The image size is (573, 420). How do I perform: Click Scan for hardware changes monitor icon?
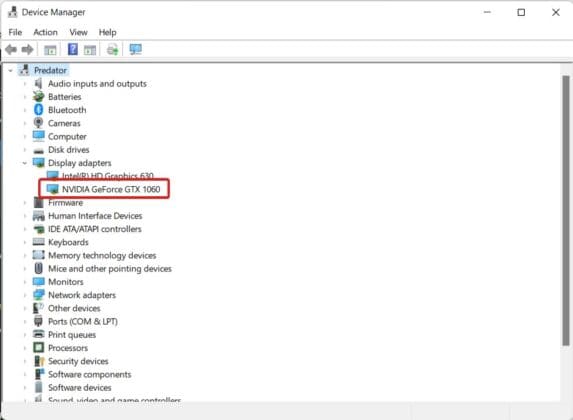[x=136, y=49]
